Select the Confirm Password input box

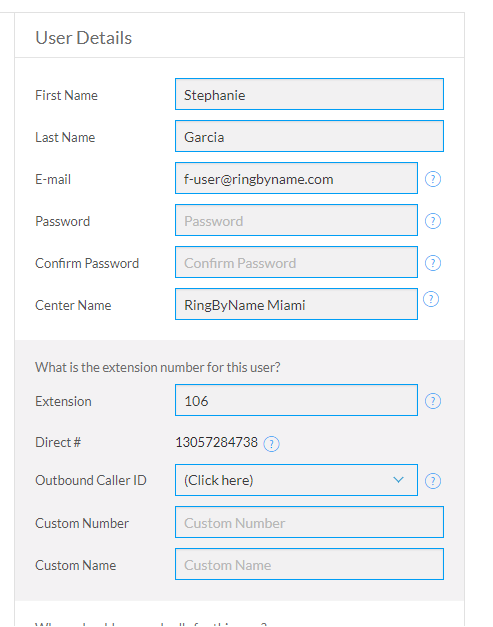(x=296, y=262)
